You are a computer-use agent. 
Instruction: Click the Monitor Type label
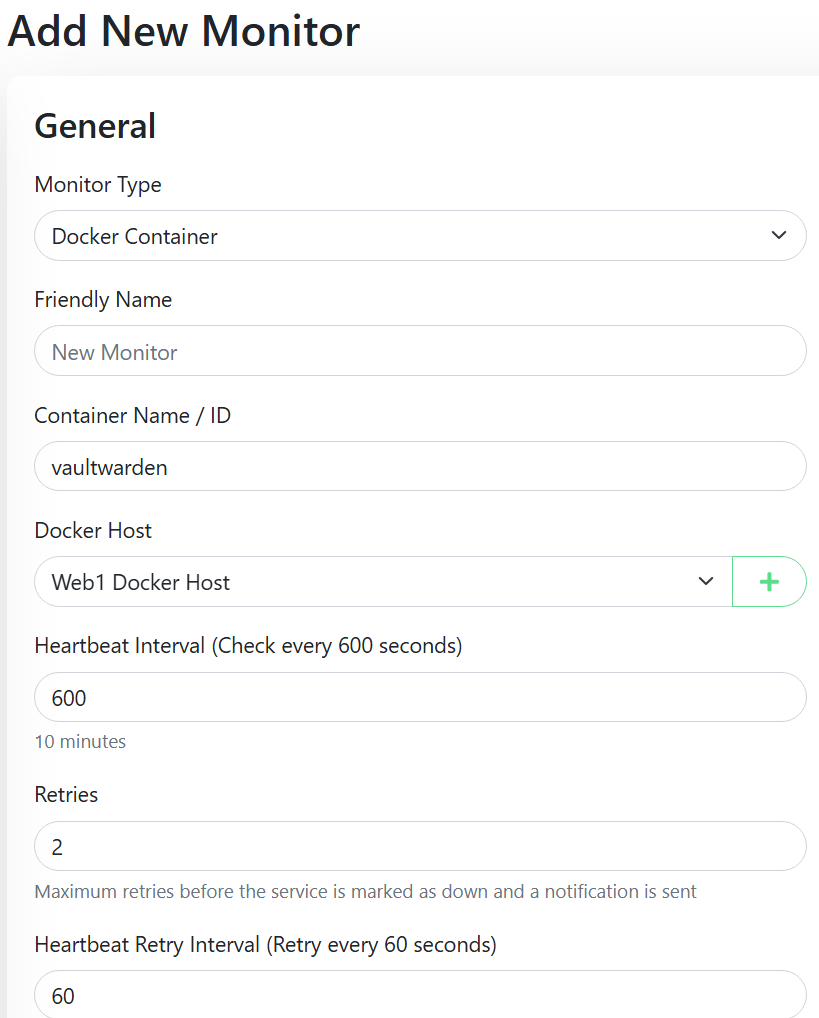click(x=98, y=185)
